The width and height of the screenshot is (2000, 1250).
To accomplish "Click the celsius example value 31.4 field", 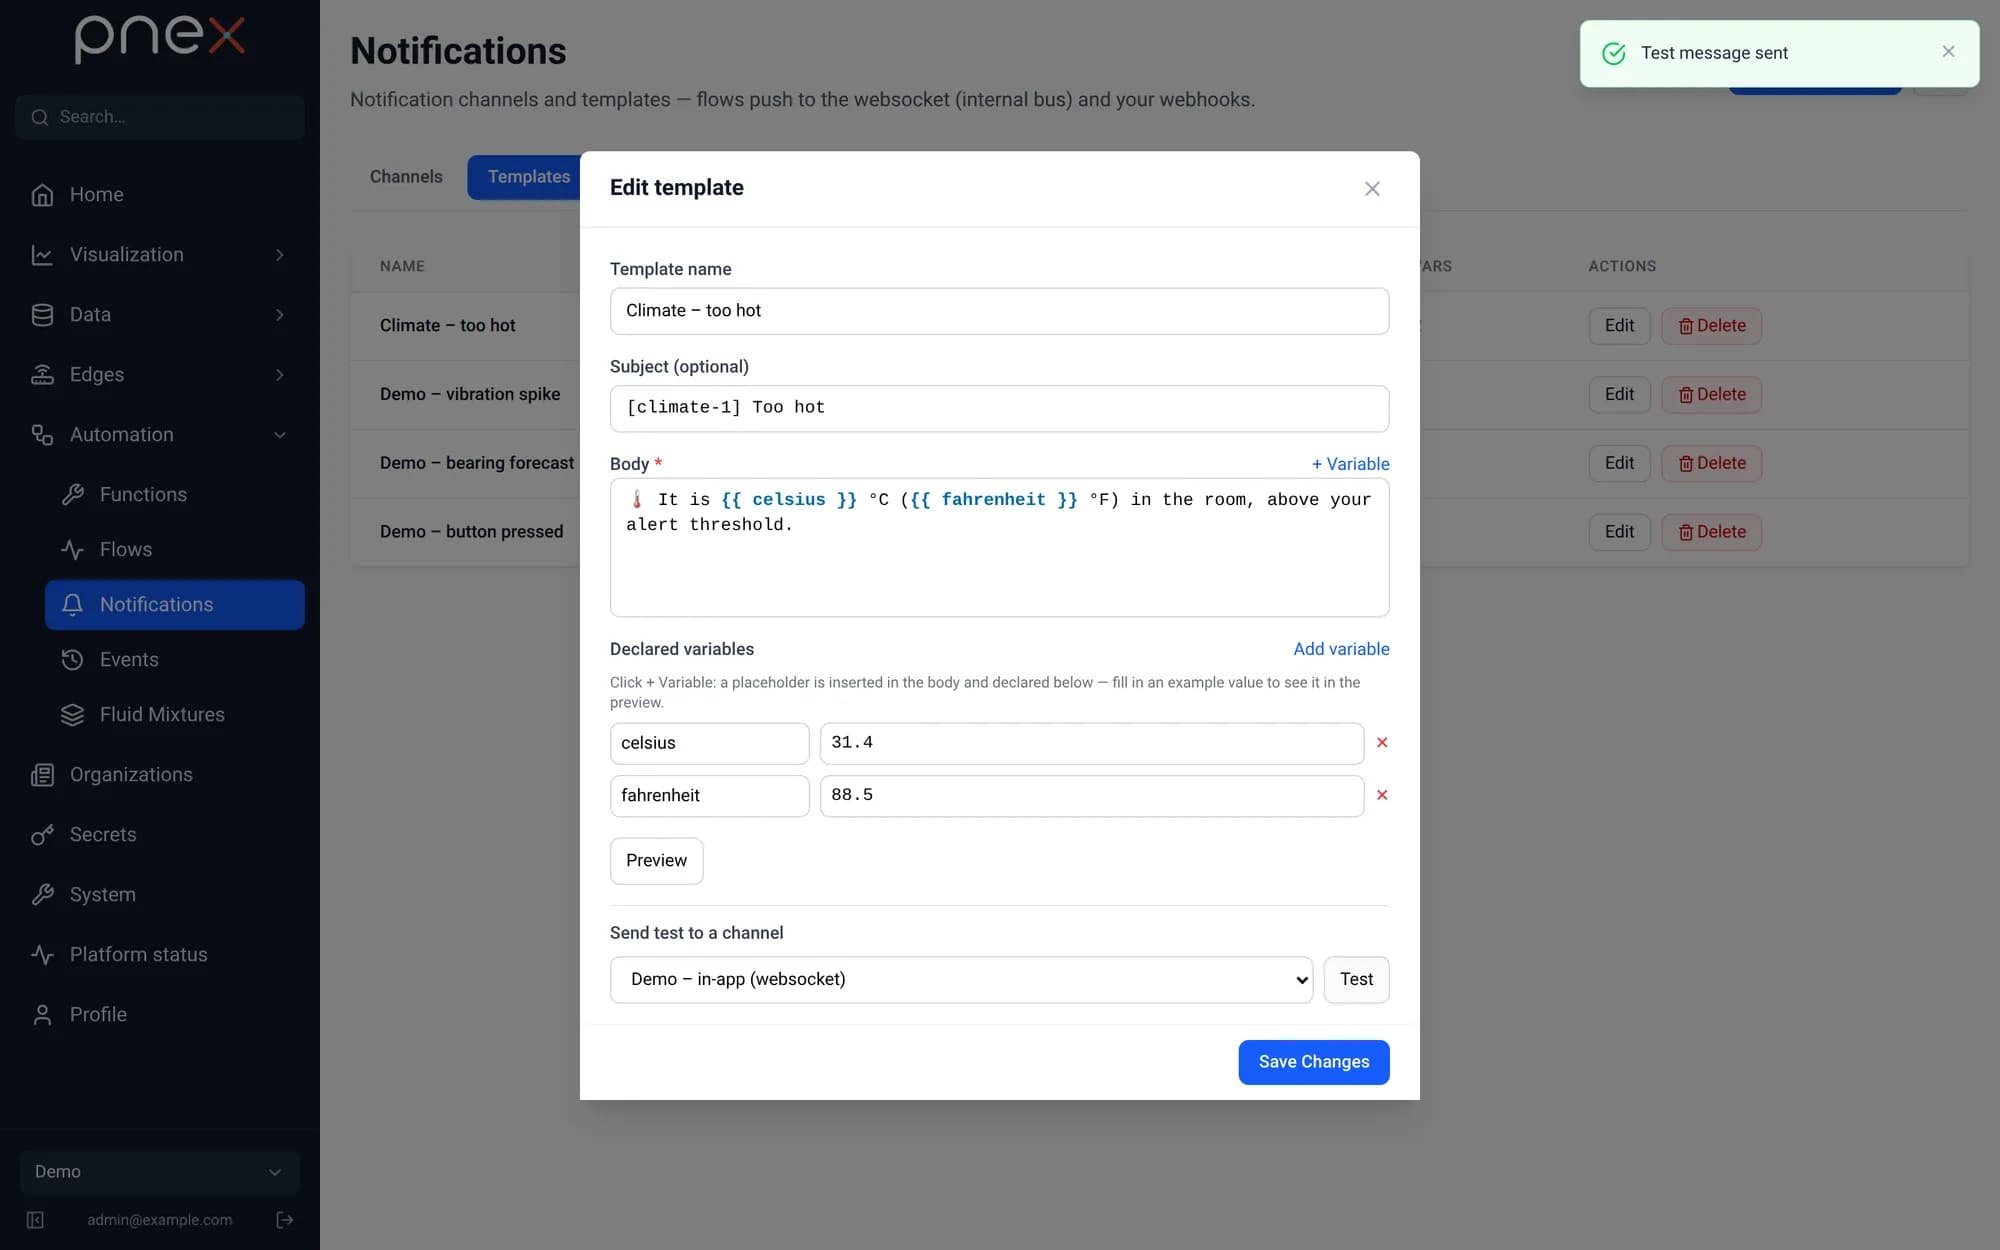I will pyautogui.click(x=1091, y=743).
